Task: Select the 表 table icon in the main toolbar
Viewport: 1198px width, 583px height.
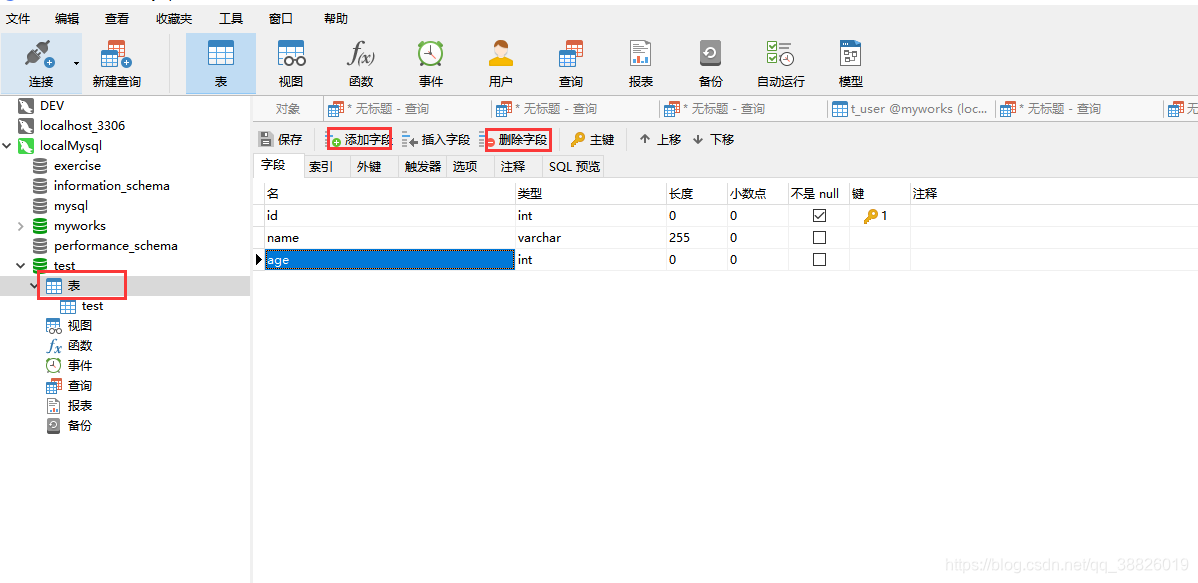Action: click(x=221, y=63)
